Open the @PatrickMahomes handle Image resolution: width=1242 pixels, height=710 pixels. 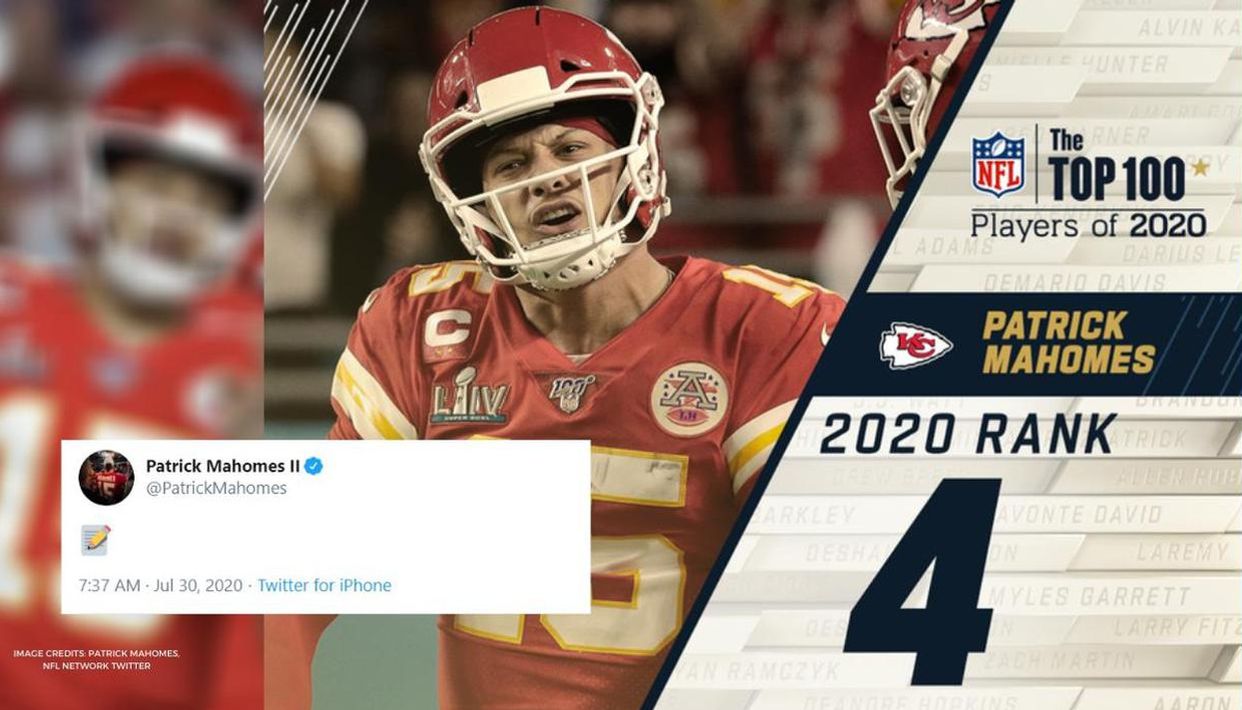[216, 488]
